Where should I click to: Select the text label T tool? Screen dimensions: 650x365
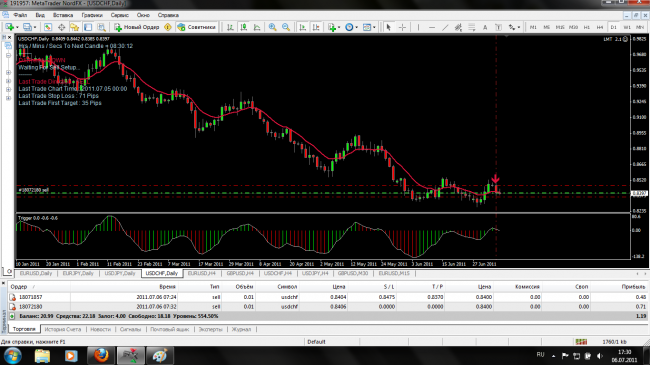pos(498,27)
